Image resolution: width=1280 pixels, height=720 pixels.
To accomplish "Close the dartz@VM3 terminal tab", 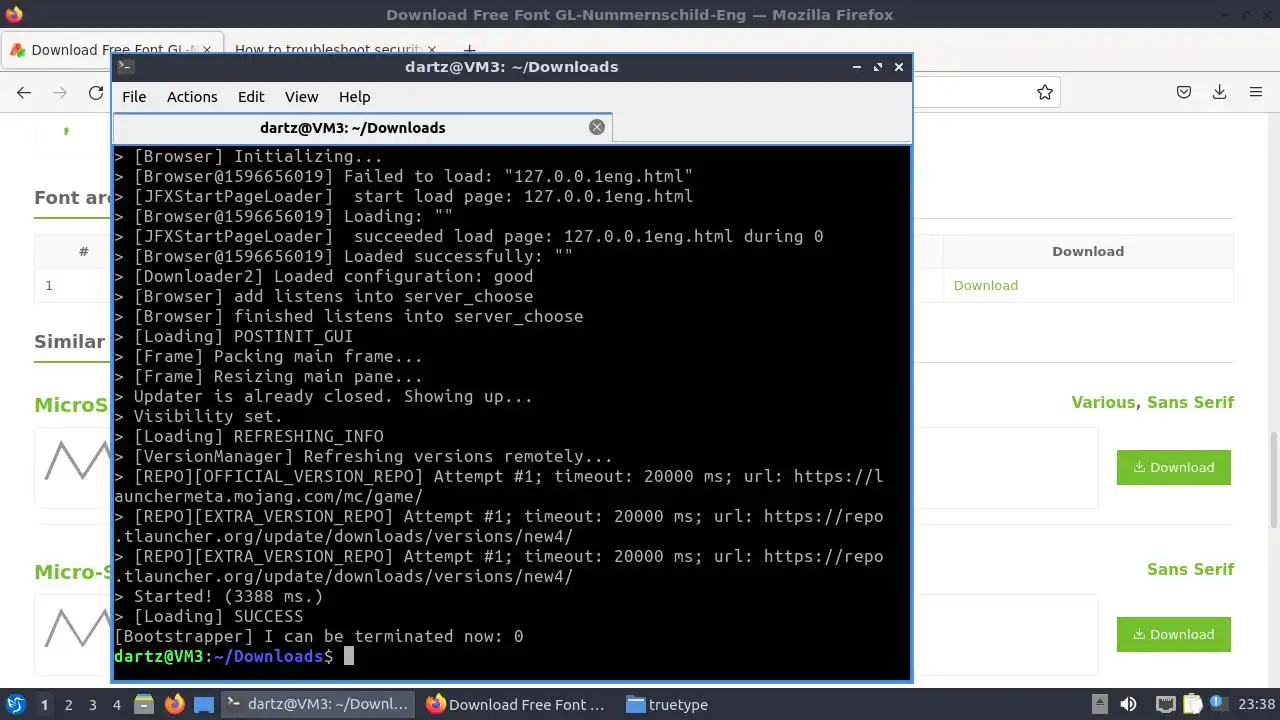I will [597, 127].
